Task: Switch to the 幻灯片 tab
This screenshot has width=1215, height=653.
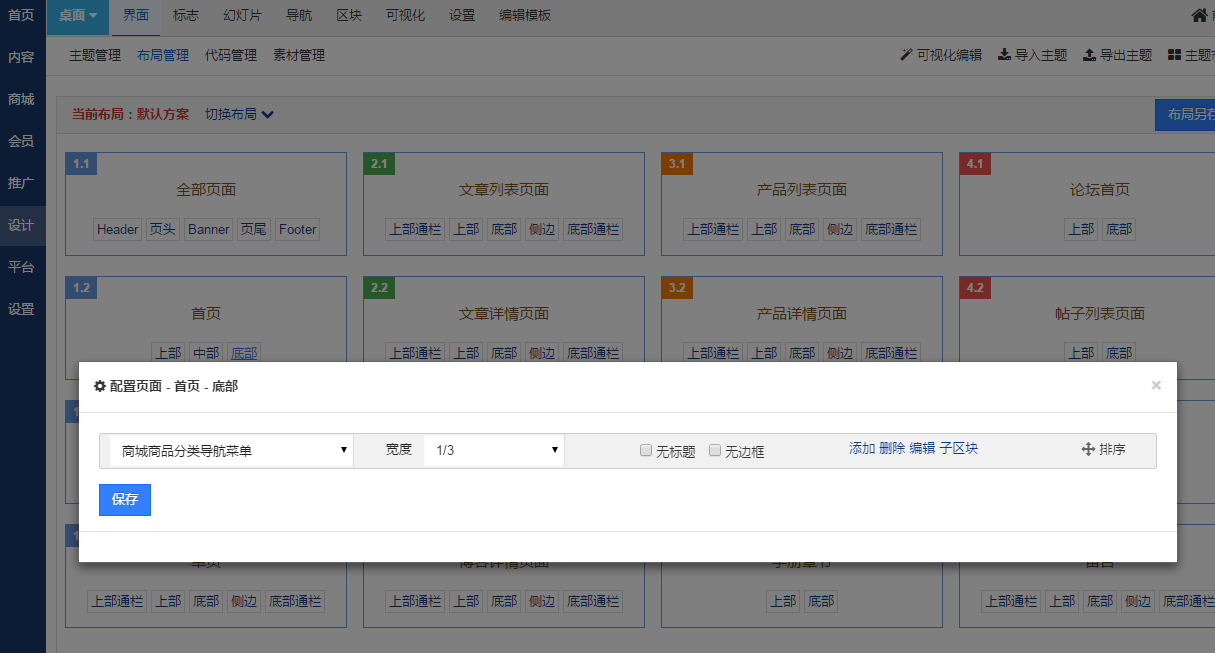Action: (x=242, y=16)
